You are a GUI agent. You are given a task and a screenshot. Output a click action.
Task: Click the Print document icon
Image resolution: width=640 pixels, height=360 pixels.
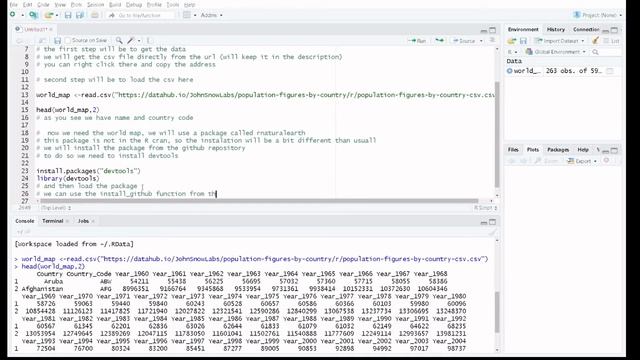click(x=95, y=15)
